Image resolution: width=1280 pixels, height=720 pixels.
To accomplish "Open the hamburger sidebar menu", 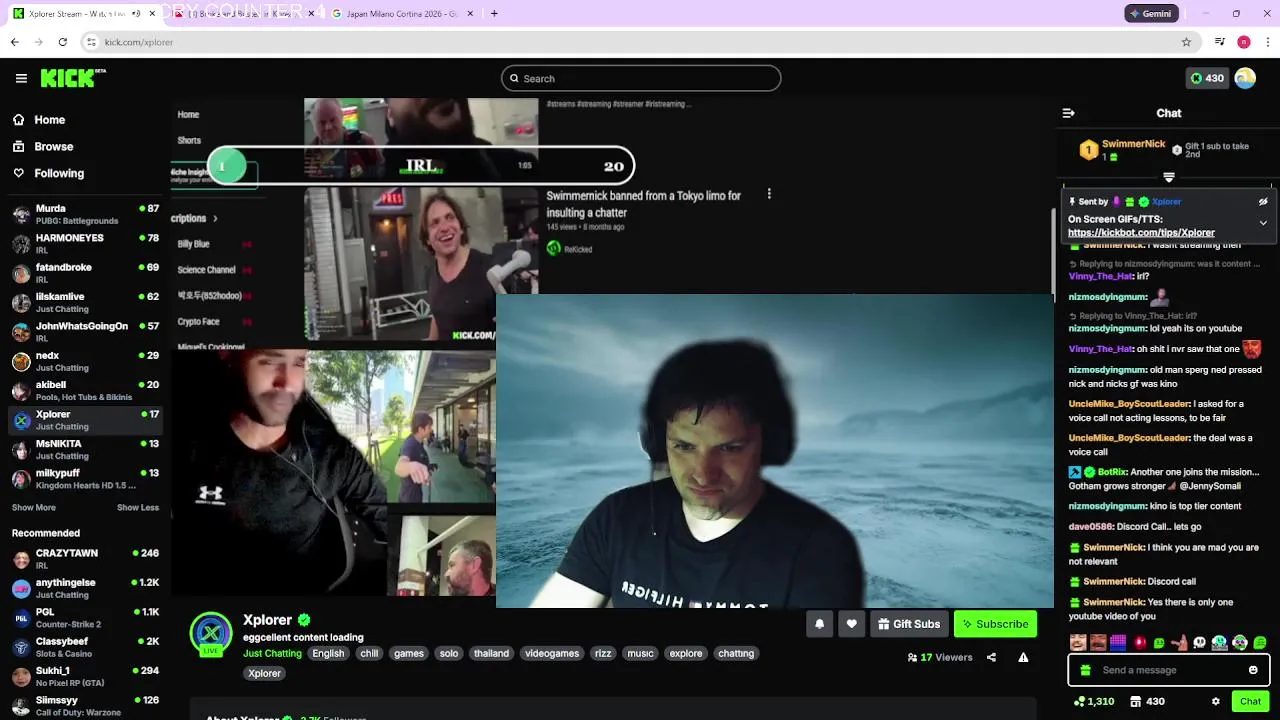I will click(x=21, y=78).
